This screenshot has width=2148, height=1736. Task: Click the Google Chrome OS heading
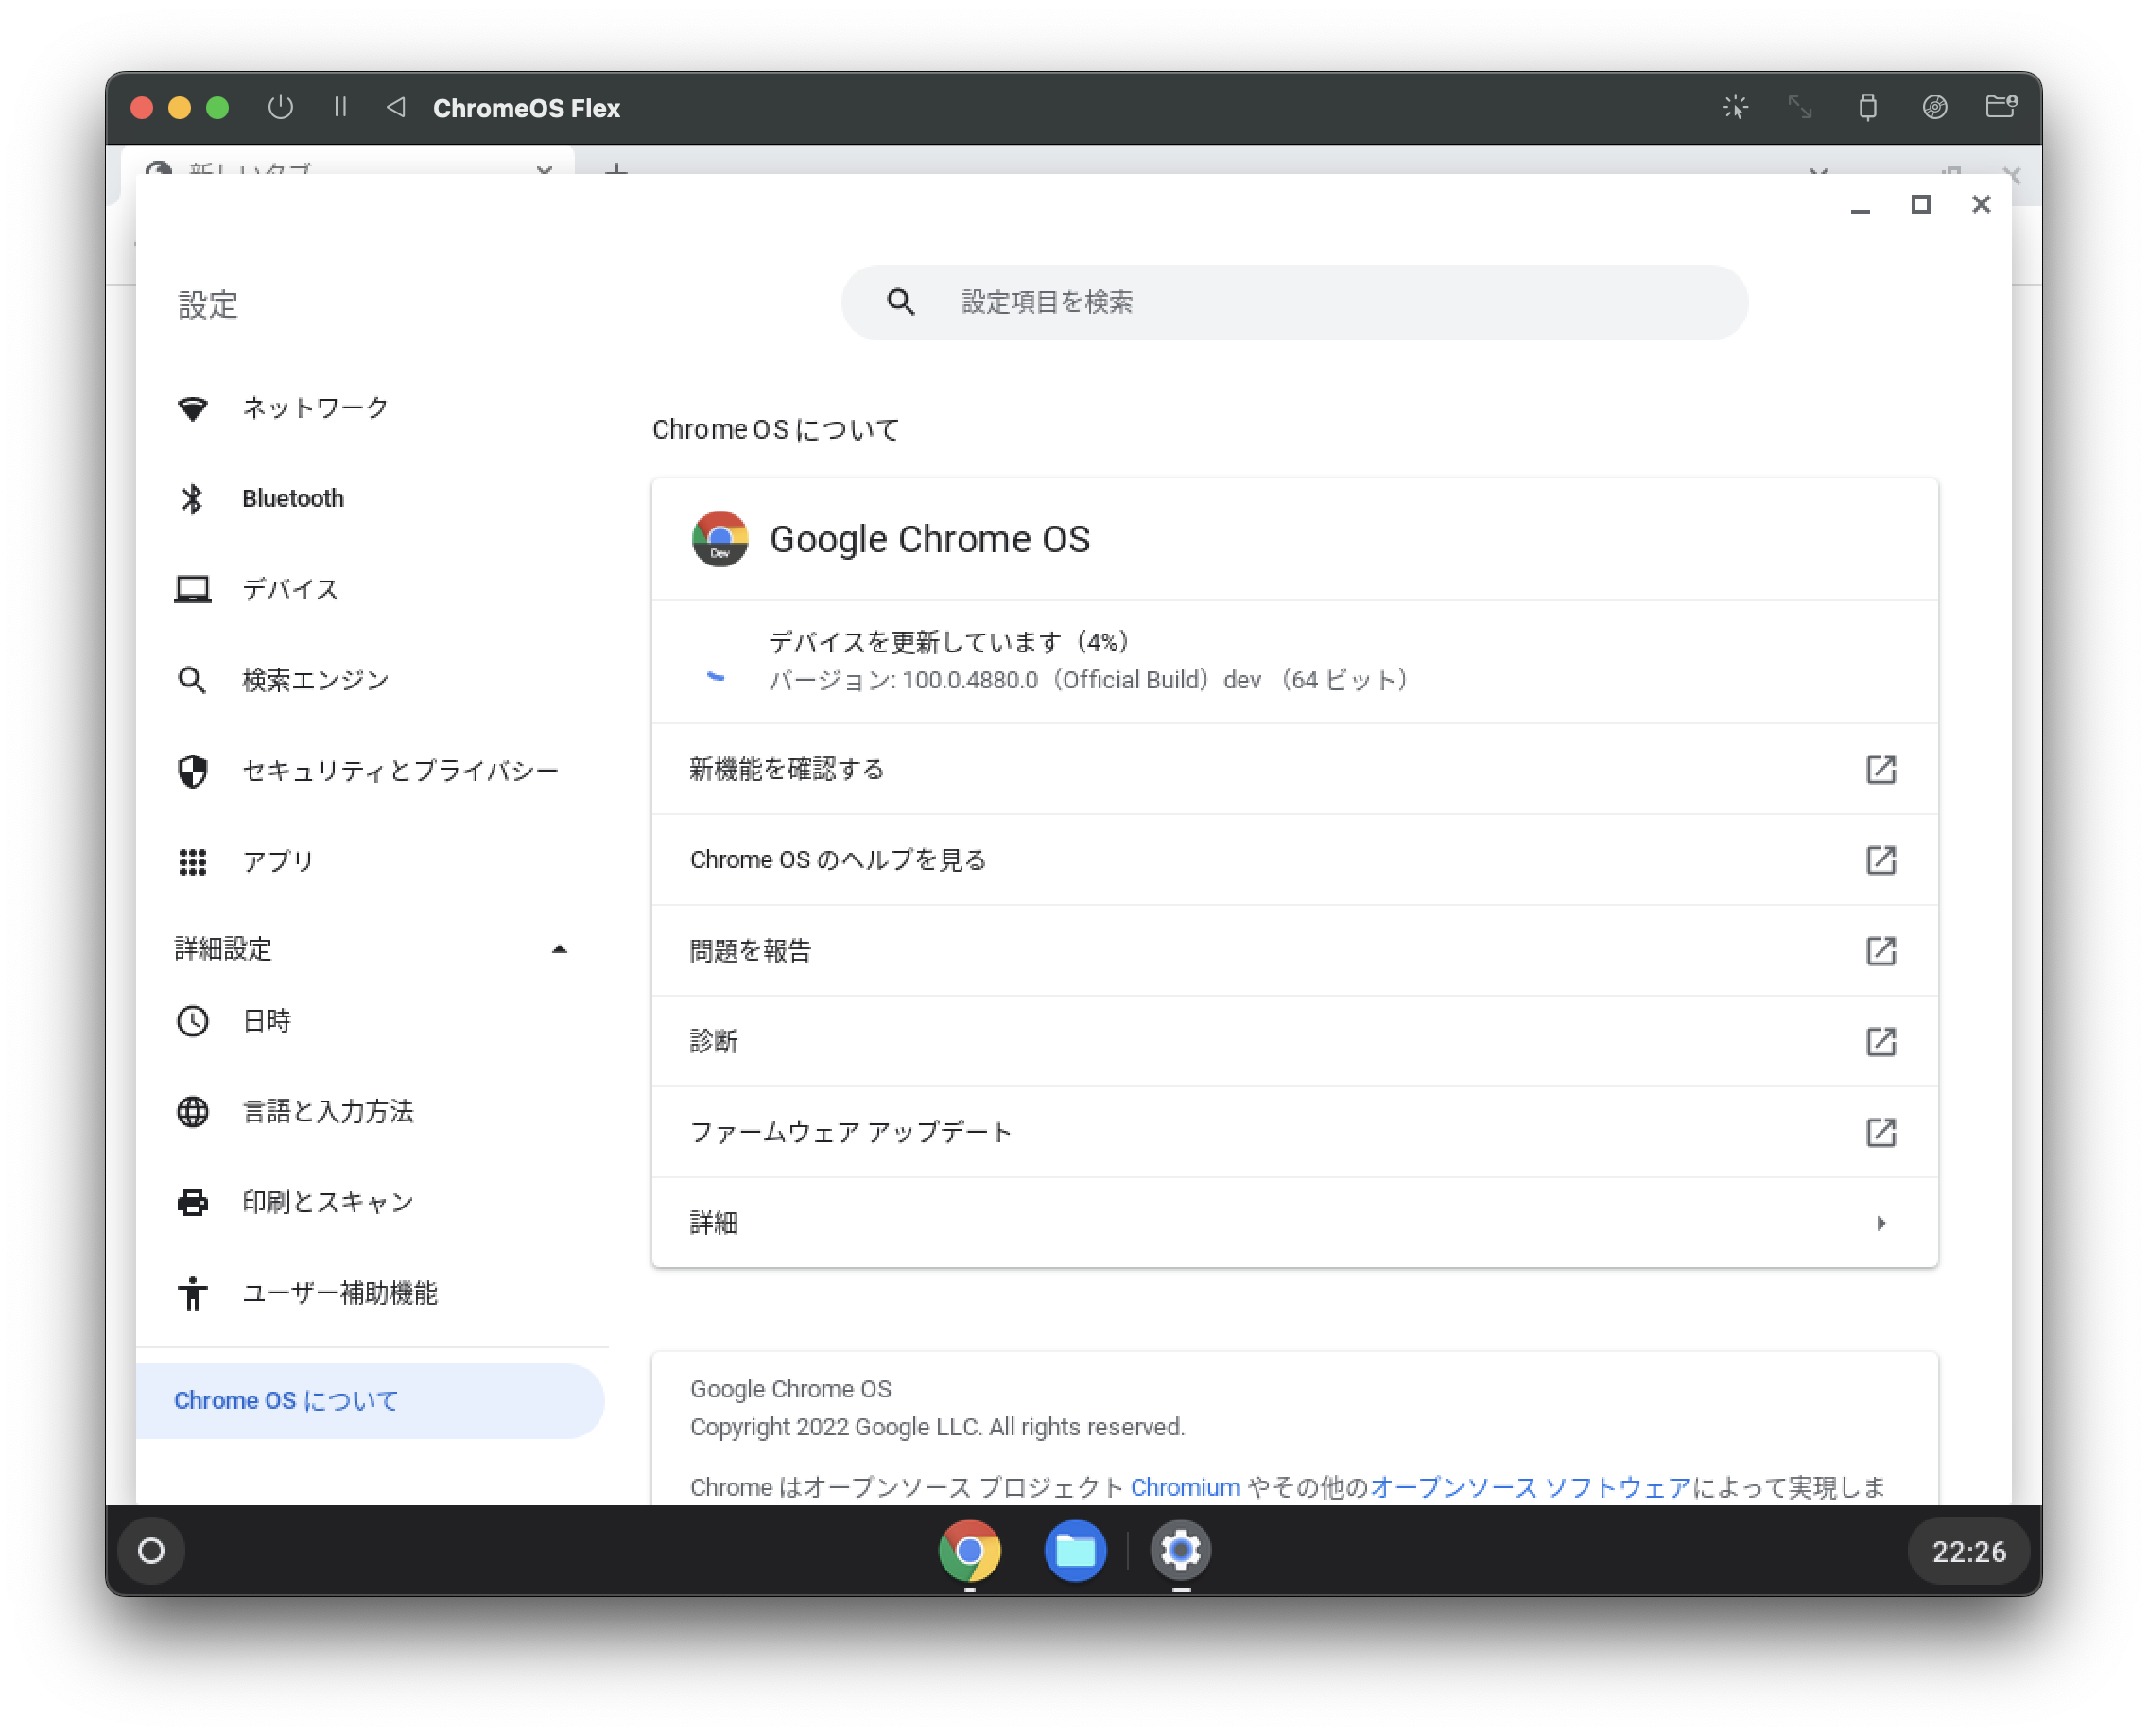pos(930,539)
